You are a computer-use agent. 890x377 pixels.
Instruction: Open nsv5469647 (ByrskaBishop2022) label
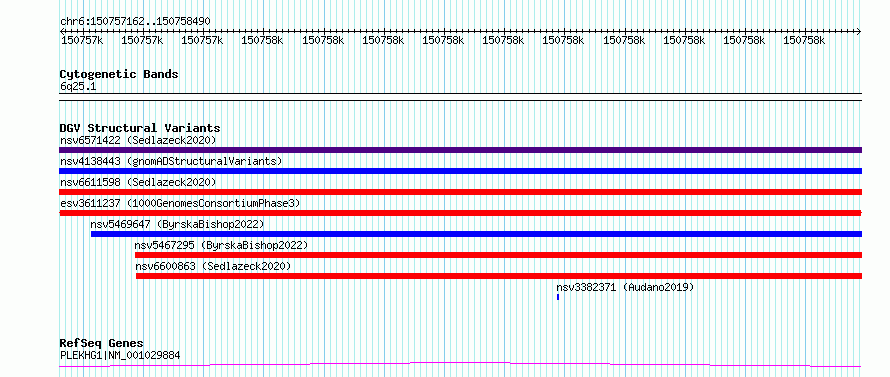click(177, 224)
